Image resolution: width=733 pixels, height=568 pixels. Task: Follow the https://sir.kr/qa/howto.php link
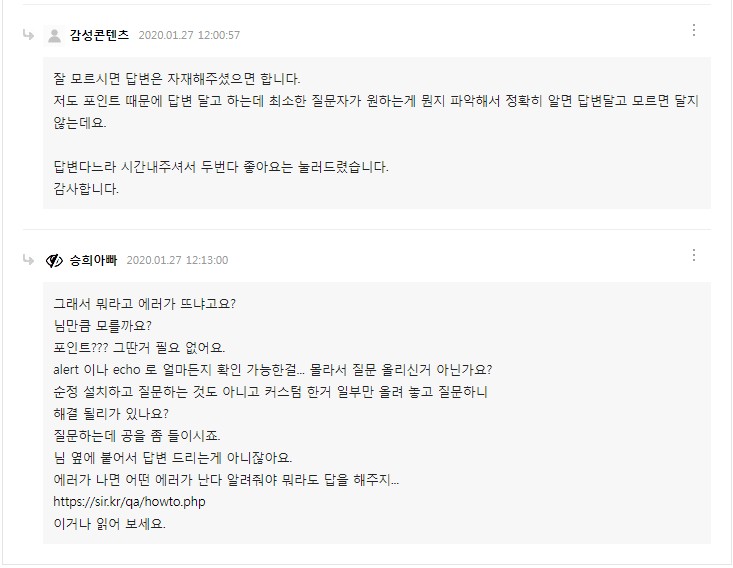129,501
